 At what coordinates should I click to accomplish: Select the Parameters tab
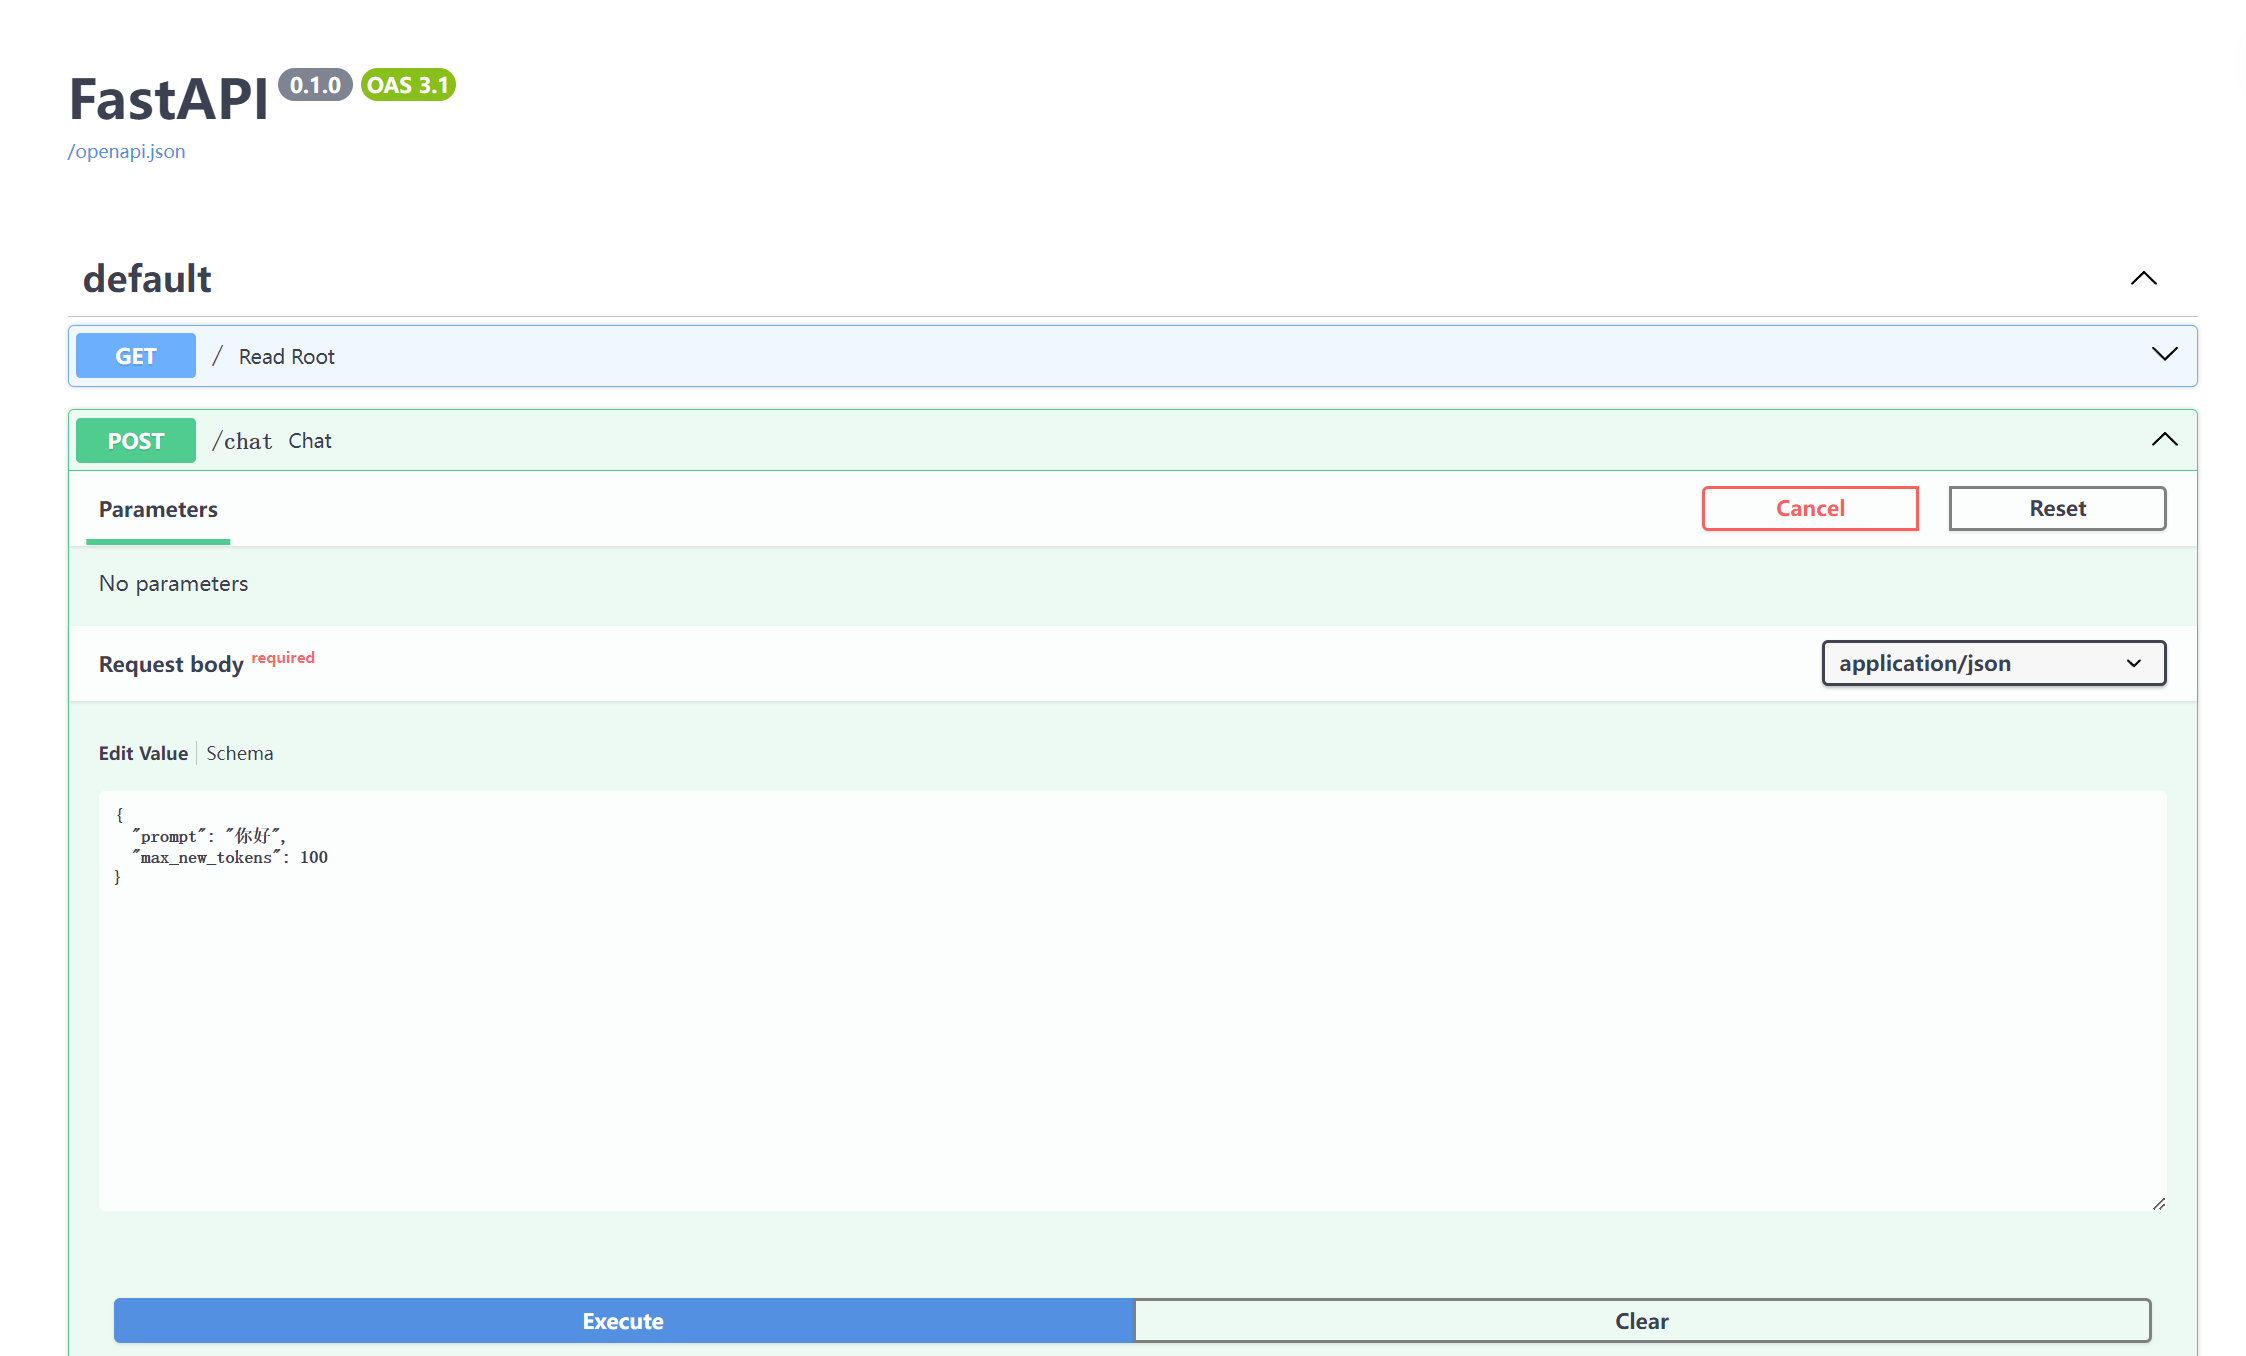pyautogui.click(x=158, y=509)
